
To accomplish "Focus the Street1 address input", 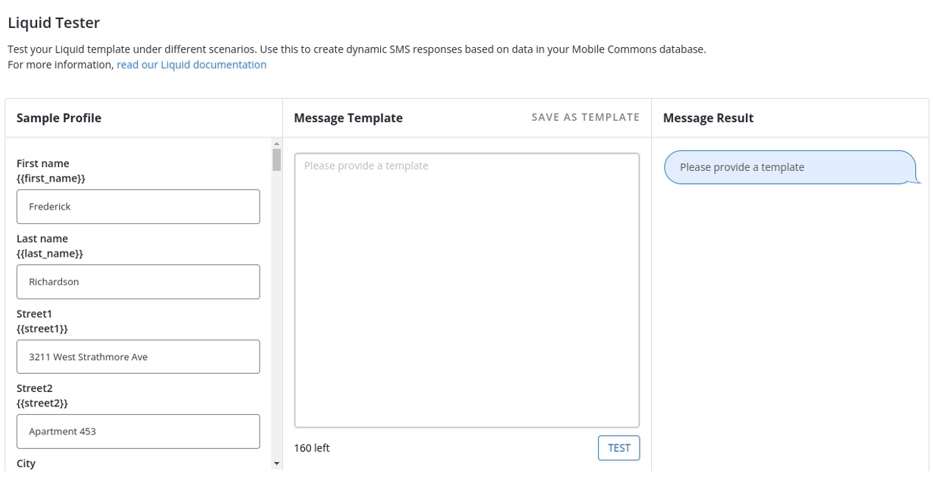I will coord(138,357).
